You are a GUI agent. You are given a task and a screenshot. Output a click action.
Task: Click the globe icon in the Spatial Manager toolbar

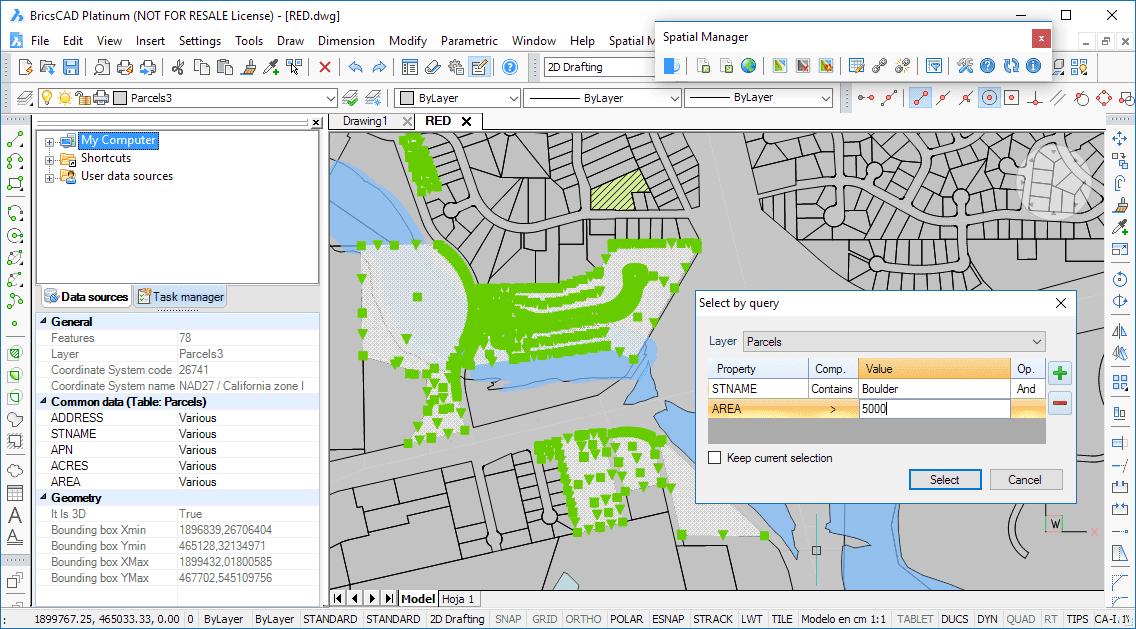click(x=748, y=66)
